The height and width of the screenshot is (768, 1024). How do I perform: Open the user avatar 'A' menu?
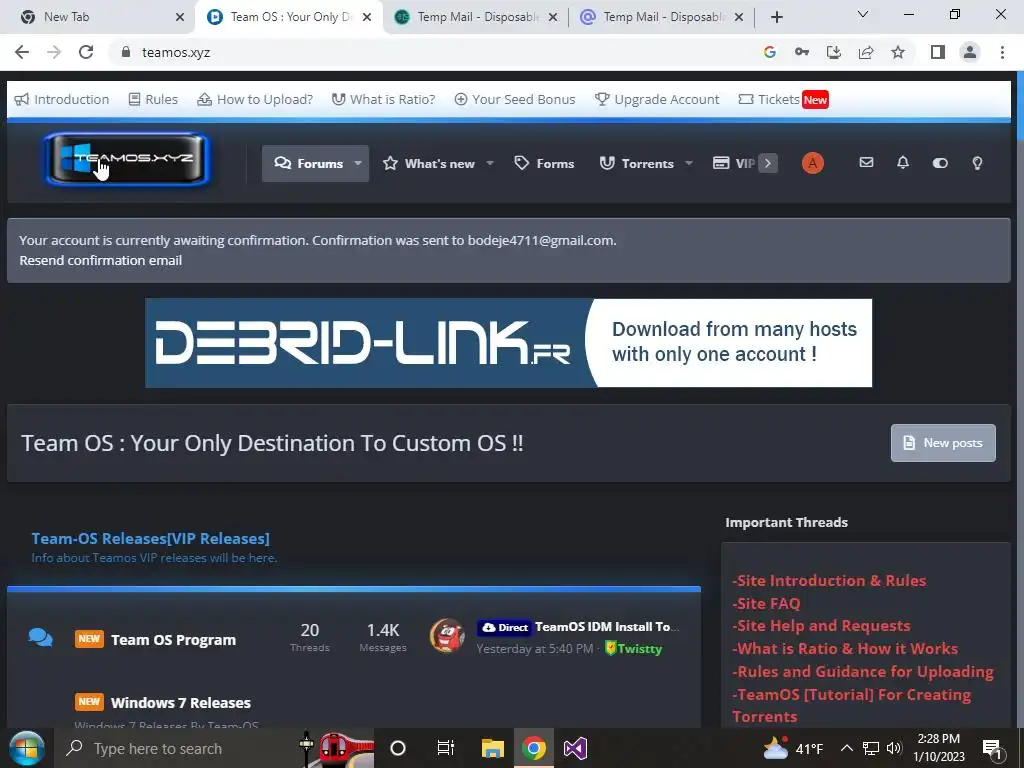[x=812, y=163]
